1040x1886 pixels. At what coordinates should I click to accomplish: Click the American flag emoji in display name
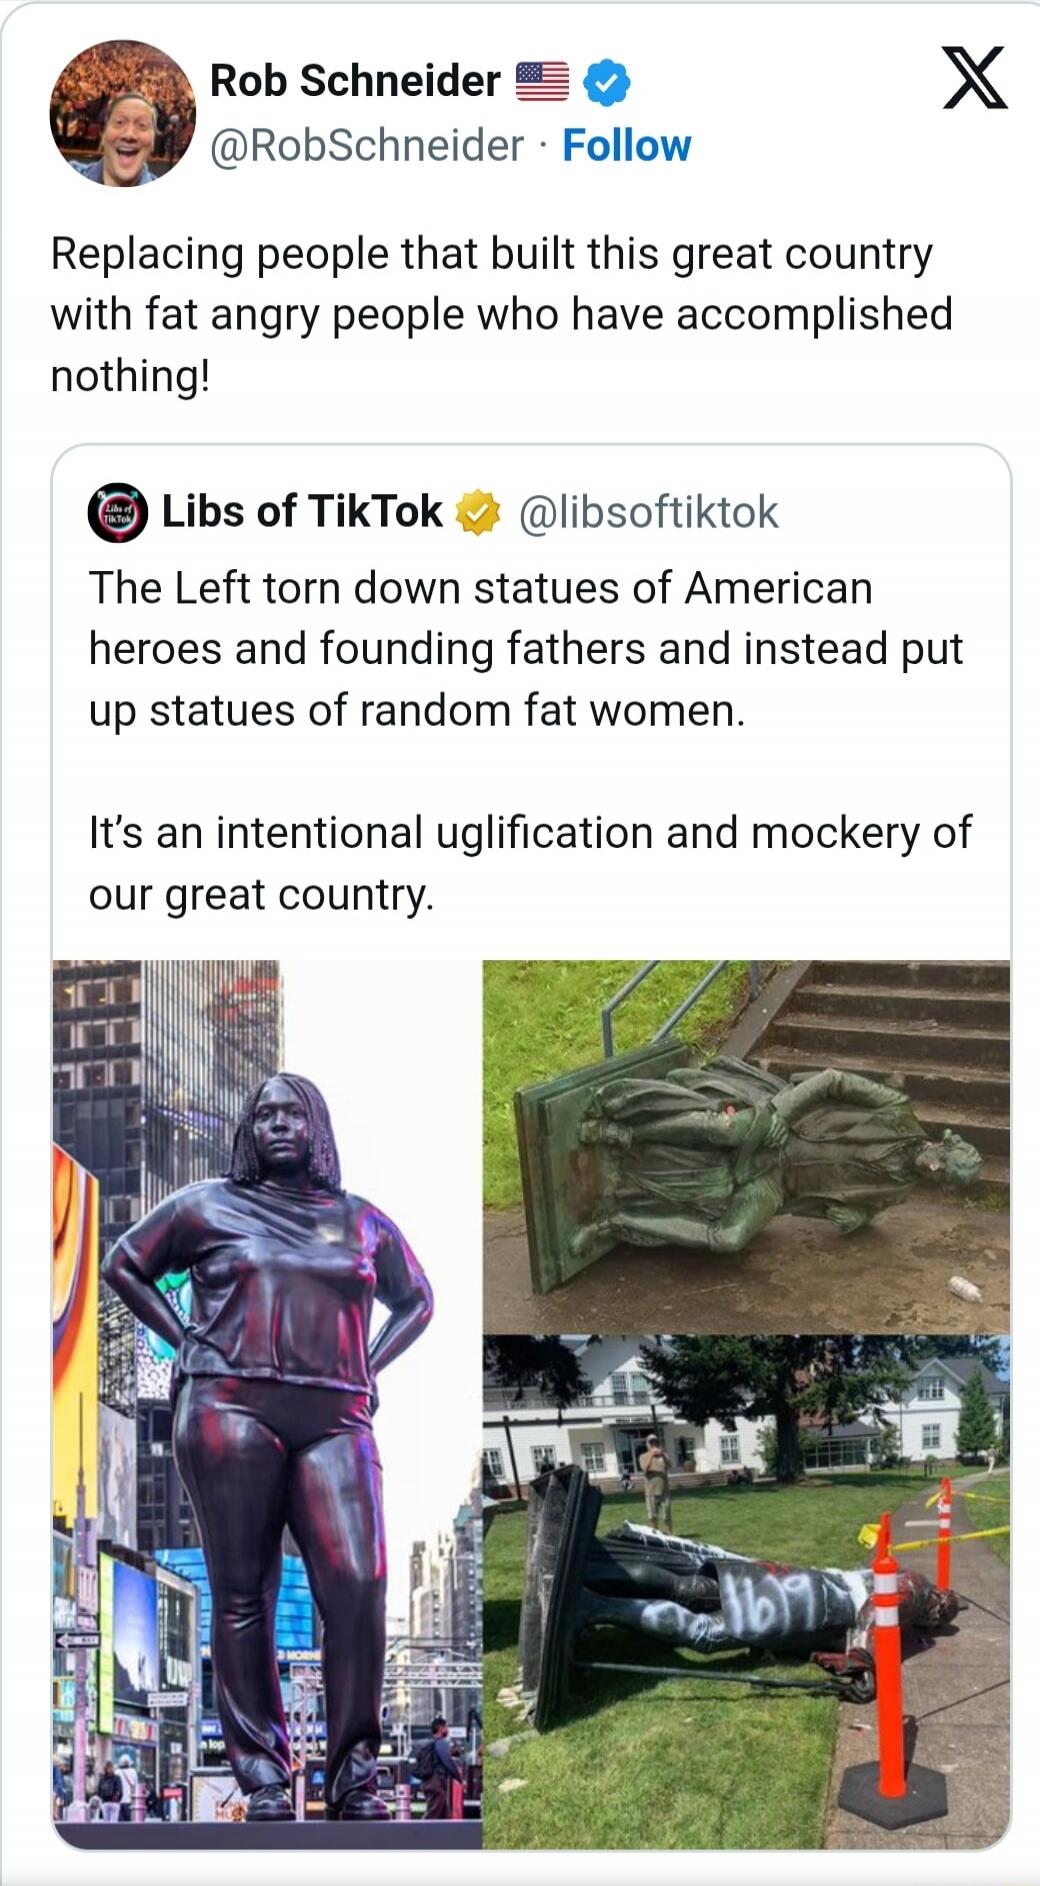[542, 82]
